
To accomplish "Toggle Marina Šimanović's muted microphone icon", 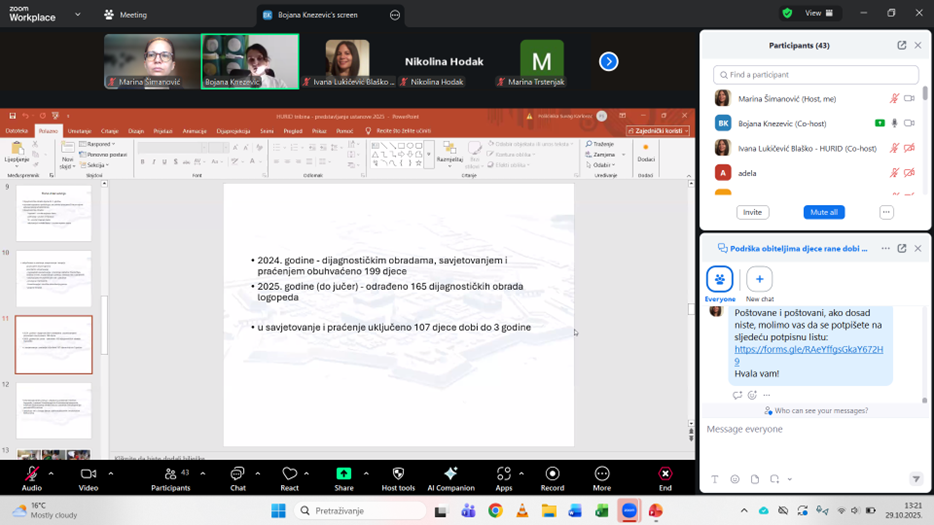I will click(x=895, y=98).
